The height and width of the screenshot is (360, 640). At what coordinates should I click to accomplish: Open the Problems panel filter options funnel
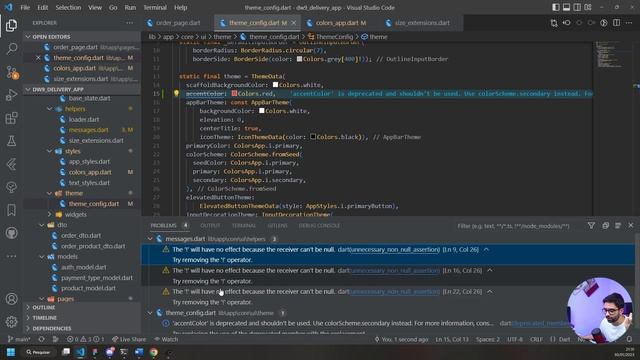pyautogui.click(x=591, y=225)
